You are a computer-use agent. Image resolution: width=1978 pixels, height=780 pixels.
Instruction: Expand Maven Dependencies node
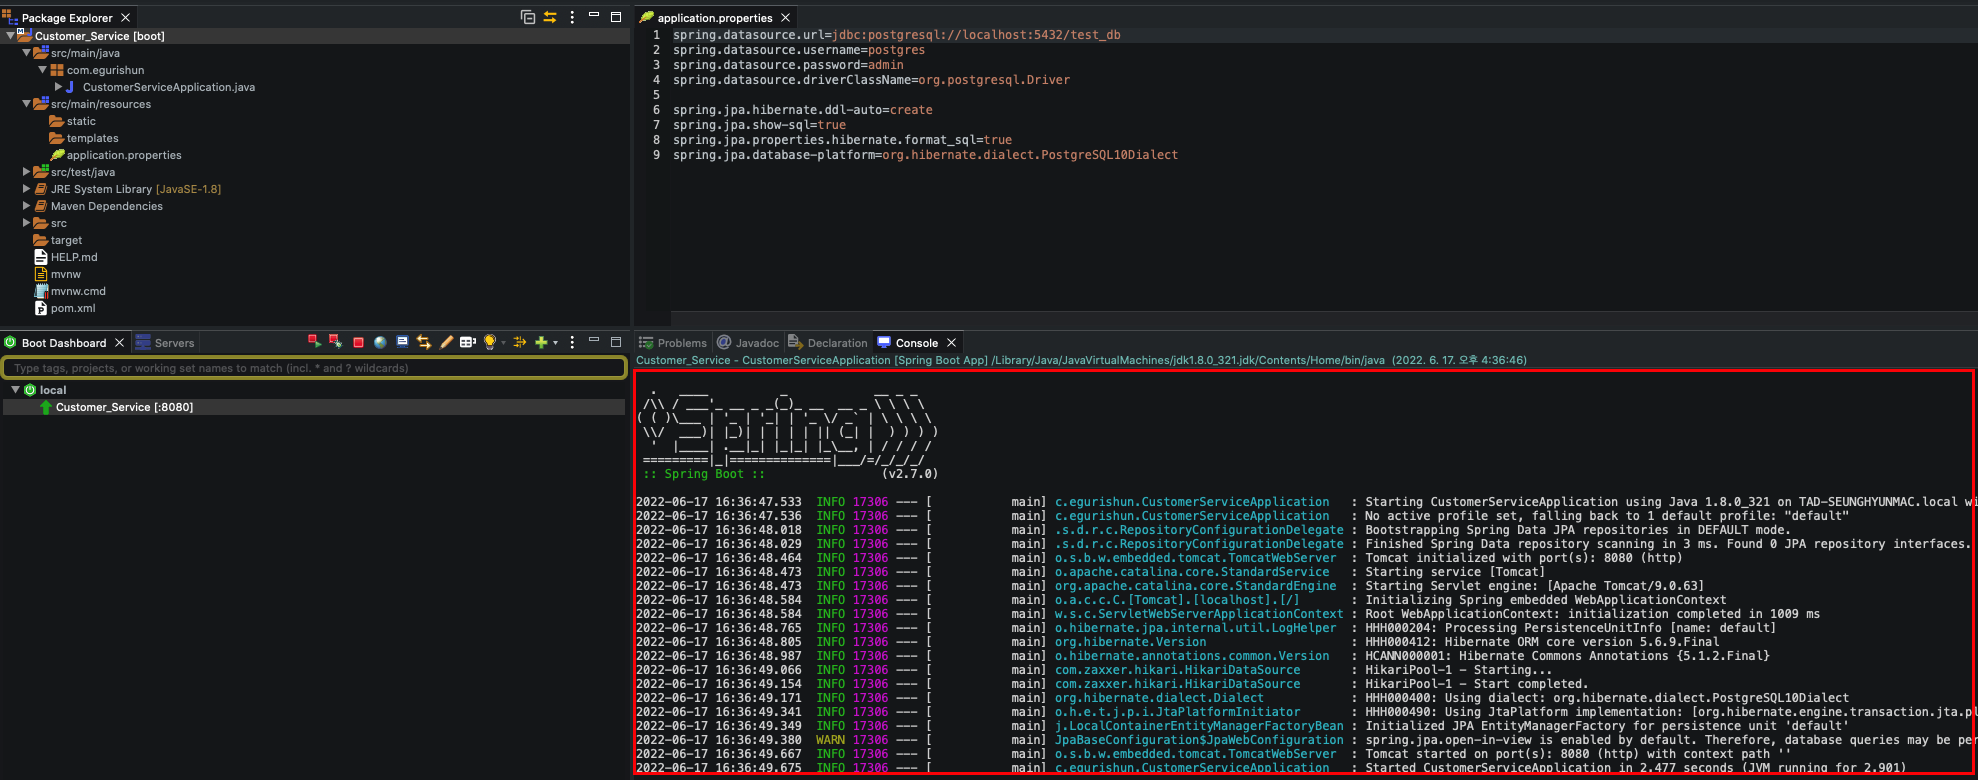26,206
